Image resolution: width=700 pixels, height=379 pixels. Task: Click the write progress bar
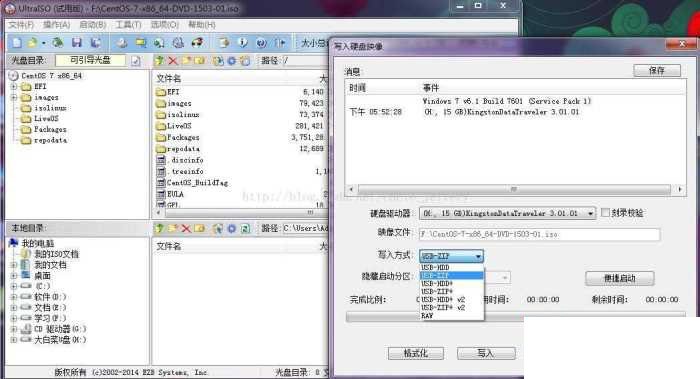[516, 316]
